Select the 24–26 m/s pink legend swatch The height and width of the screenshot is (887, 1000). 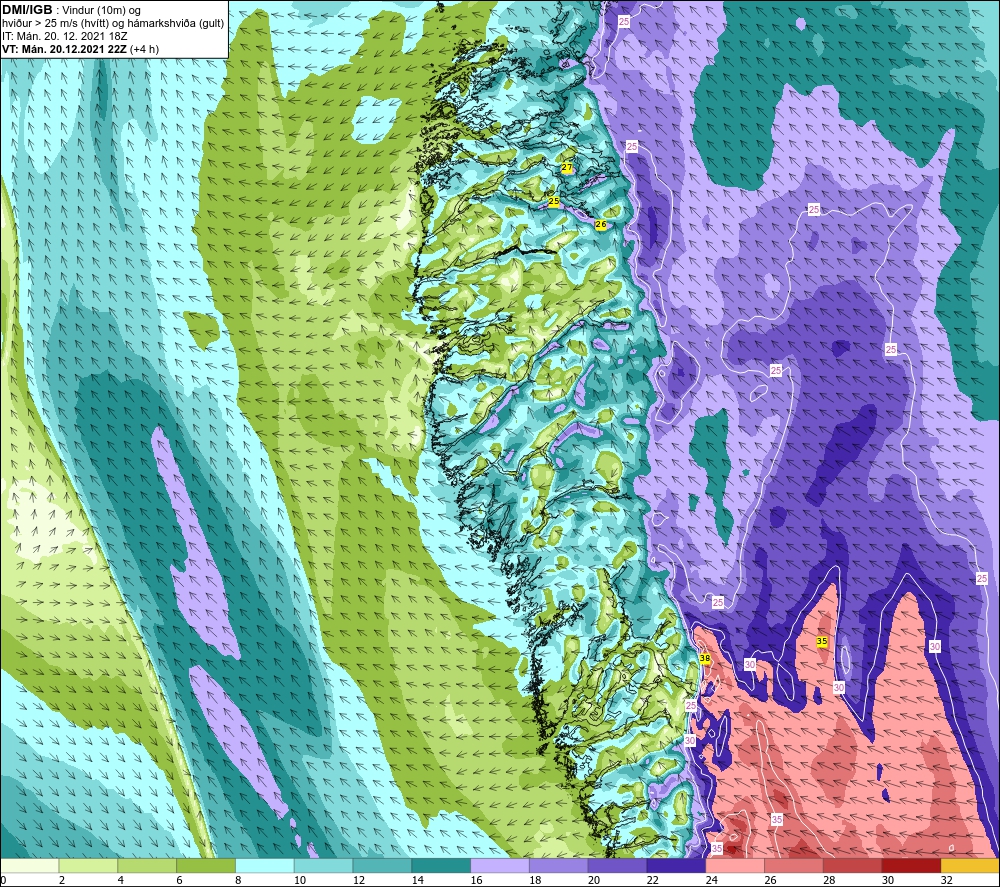pyautogui.click(x=735, y=865)
